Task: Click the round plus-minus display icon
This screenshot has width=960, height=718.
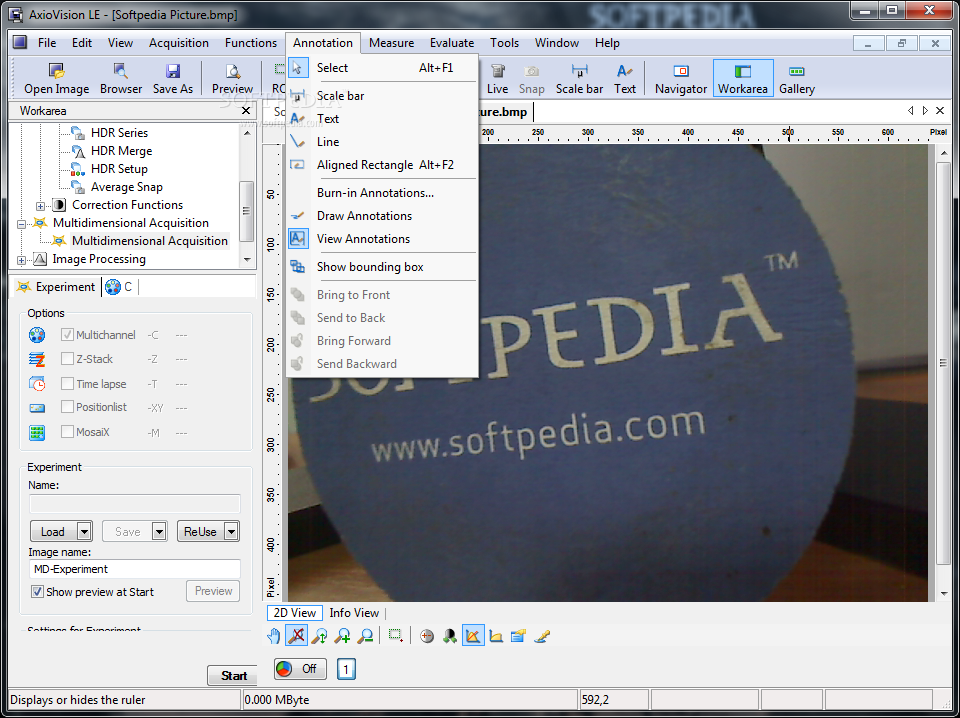Action: [x=427, y=636]
